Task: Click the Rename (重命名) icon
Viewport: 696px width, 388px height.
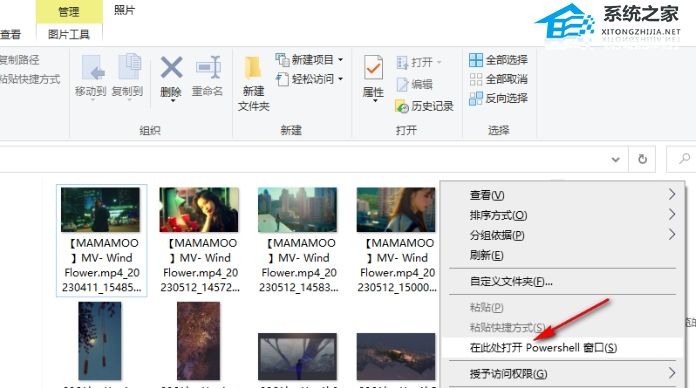Action: (x=208, y=67)
